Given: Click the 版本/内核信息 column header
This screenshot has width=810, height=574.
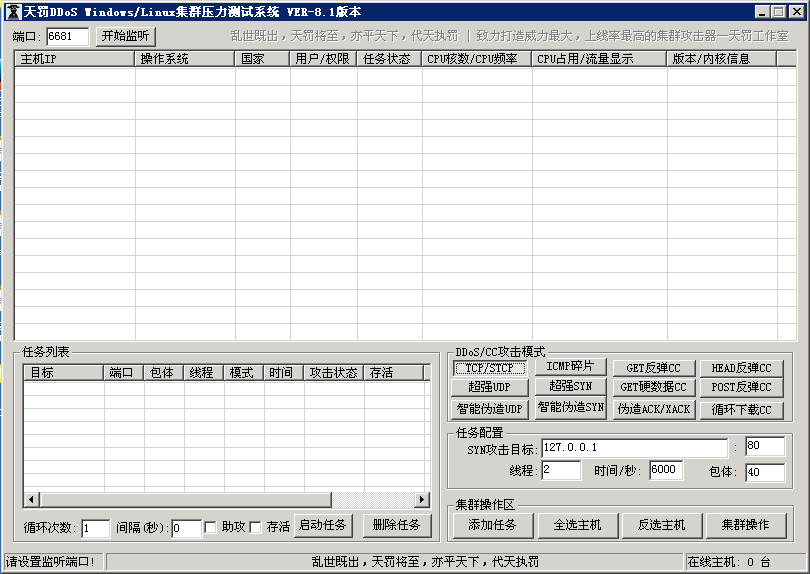Looking at the screenshot, I should [722, 59].
